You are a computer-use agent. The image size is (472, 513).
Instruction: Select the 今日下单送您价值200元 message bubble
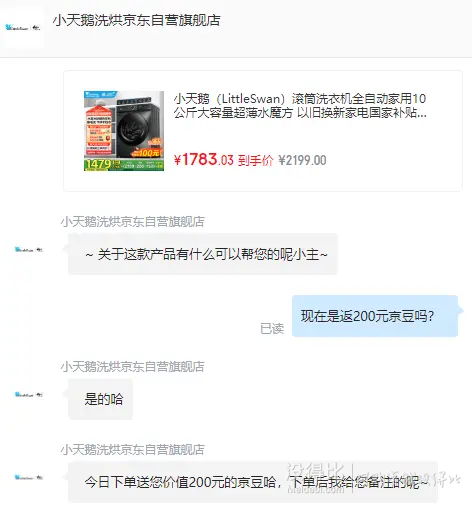click(x=253, y=482)
